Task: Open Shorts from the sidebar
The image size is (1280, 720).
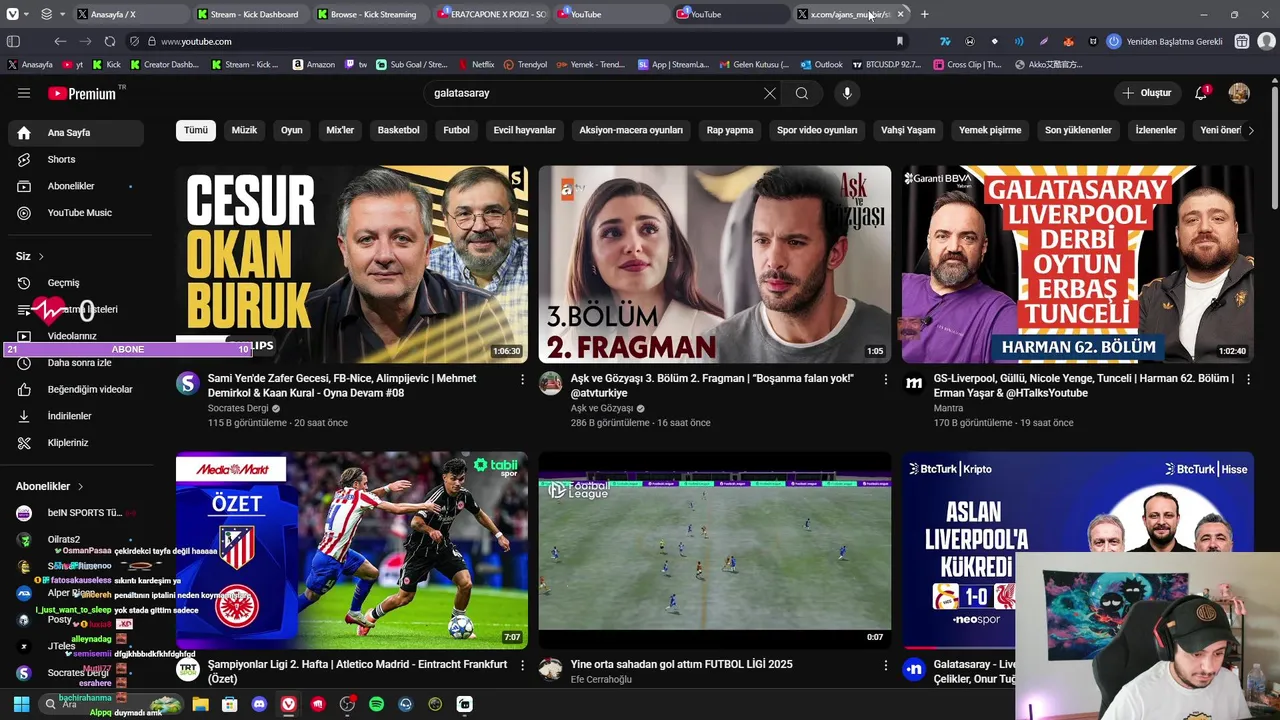Action: tap(76, 159)
